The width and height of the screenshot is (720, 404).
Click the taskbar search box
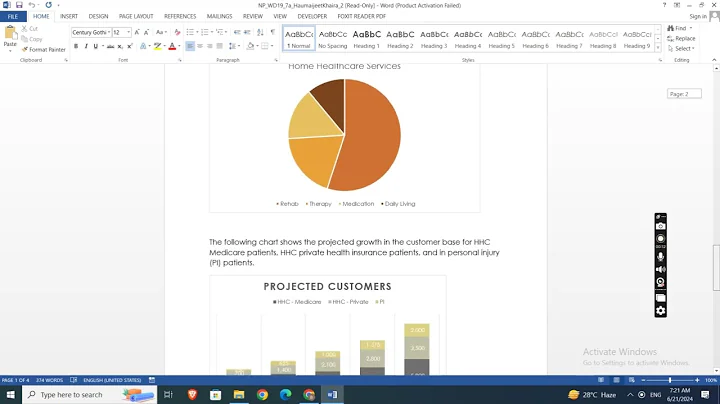(90, 395)
